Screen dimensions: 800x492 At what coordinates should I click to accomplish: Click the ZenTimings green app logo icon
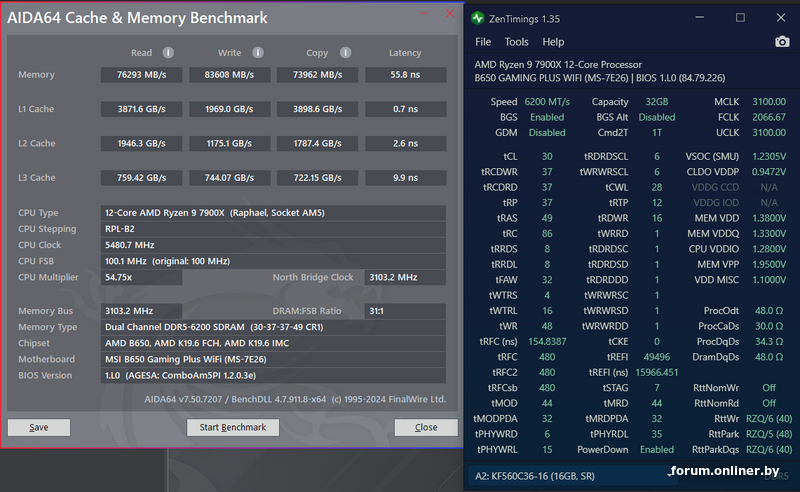pyautogui.click(x=479, y=18)
